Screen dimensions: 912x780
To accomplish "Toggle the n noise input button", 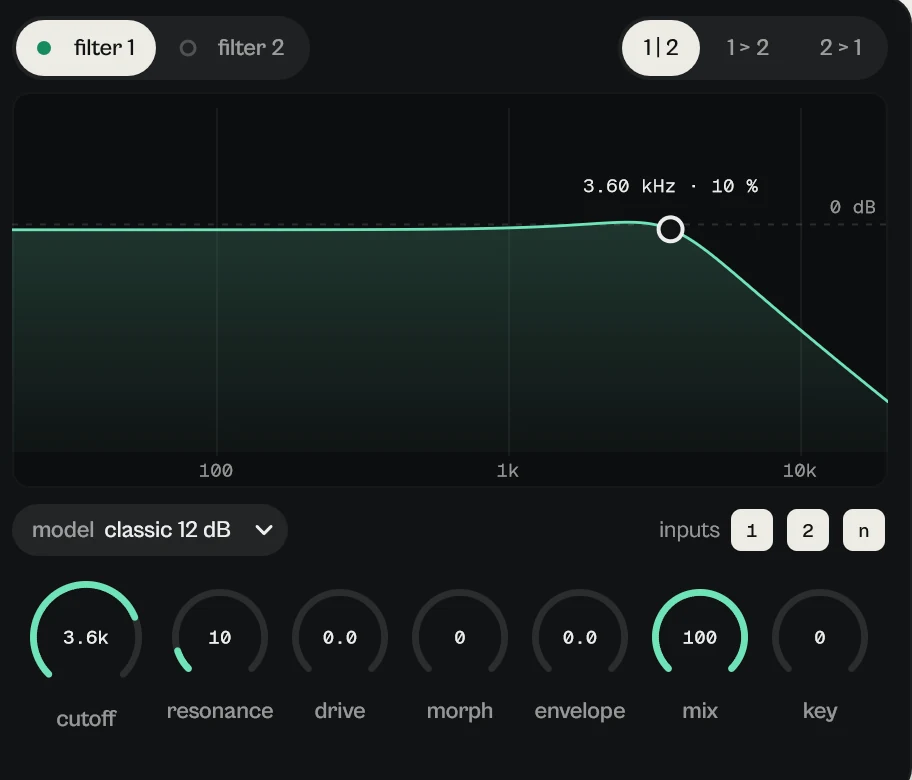I will click(x=864, y=530).
